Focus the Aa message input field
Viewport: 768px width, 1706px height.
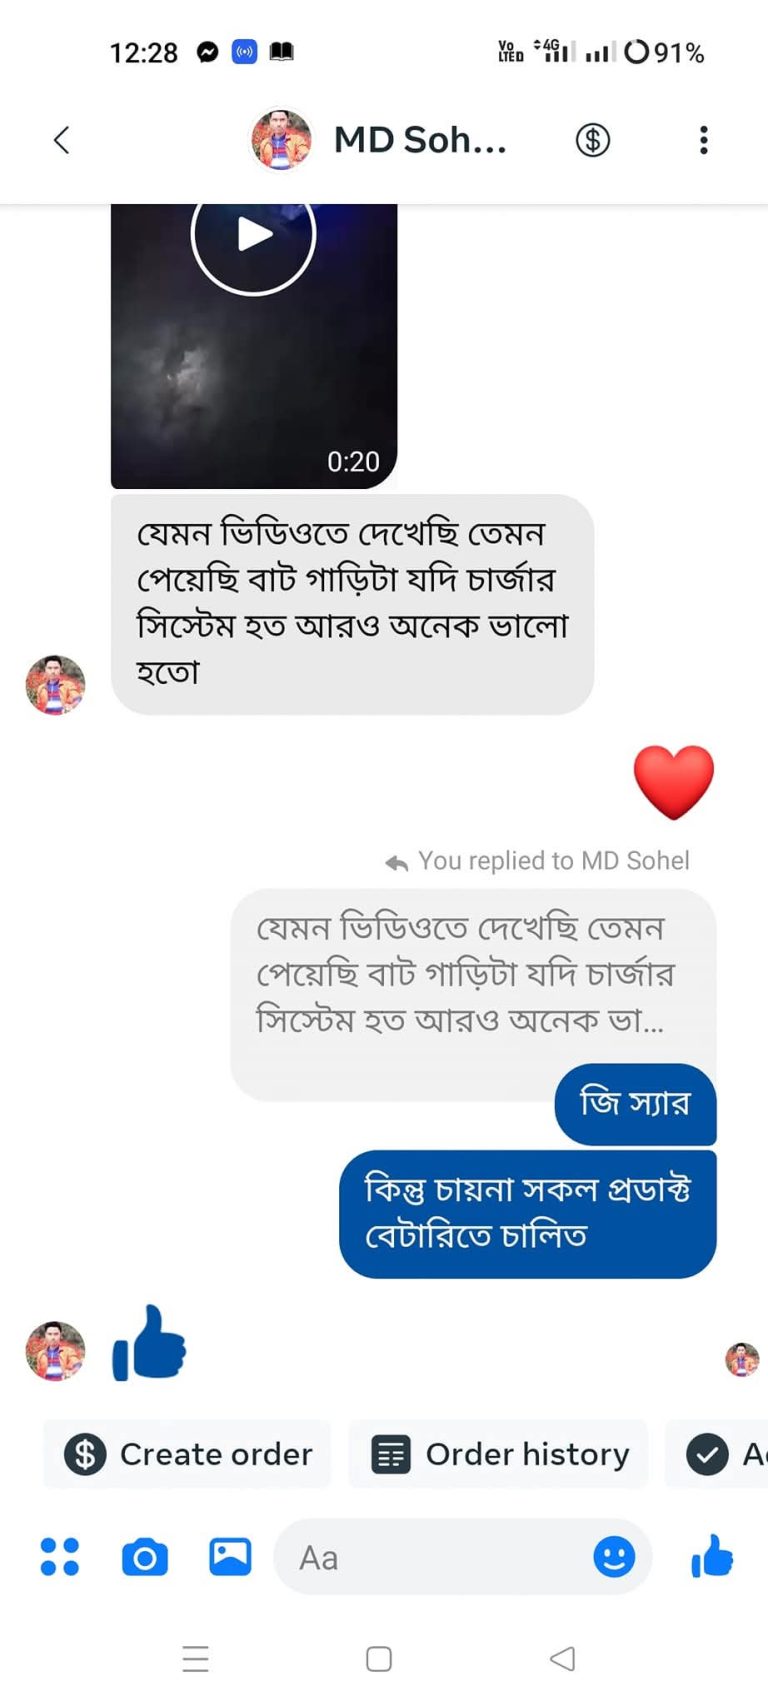coord(430,1557)
